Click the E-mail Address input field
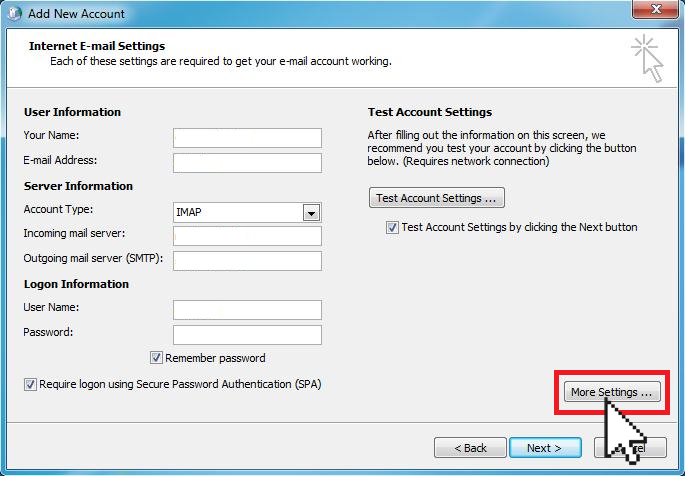 coord(247,163)
